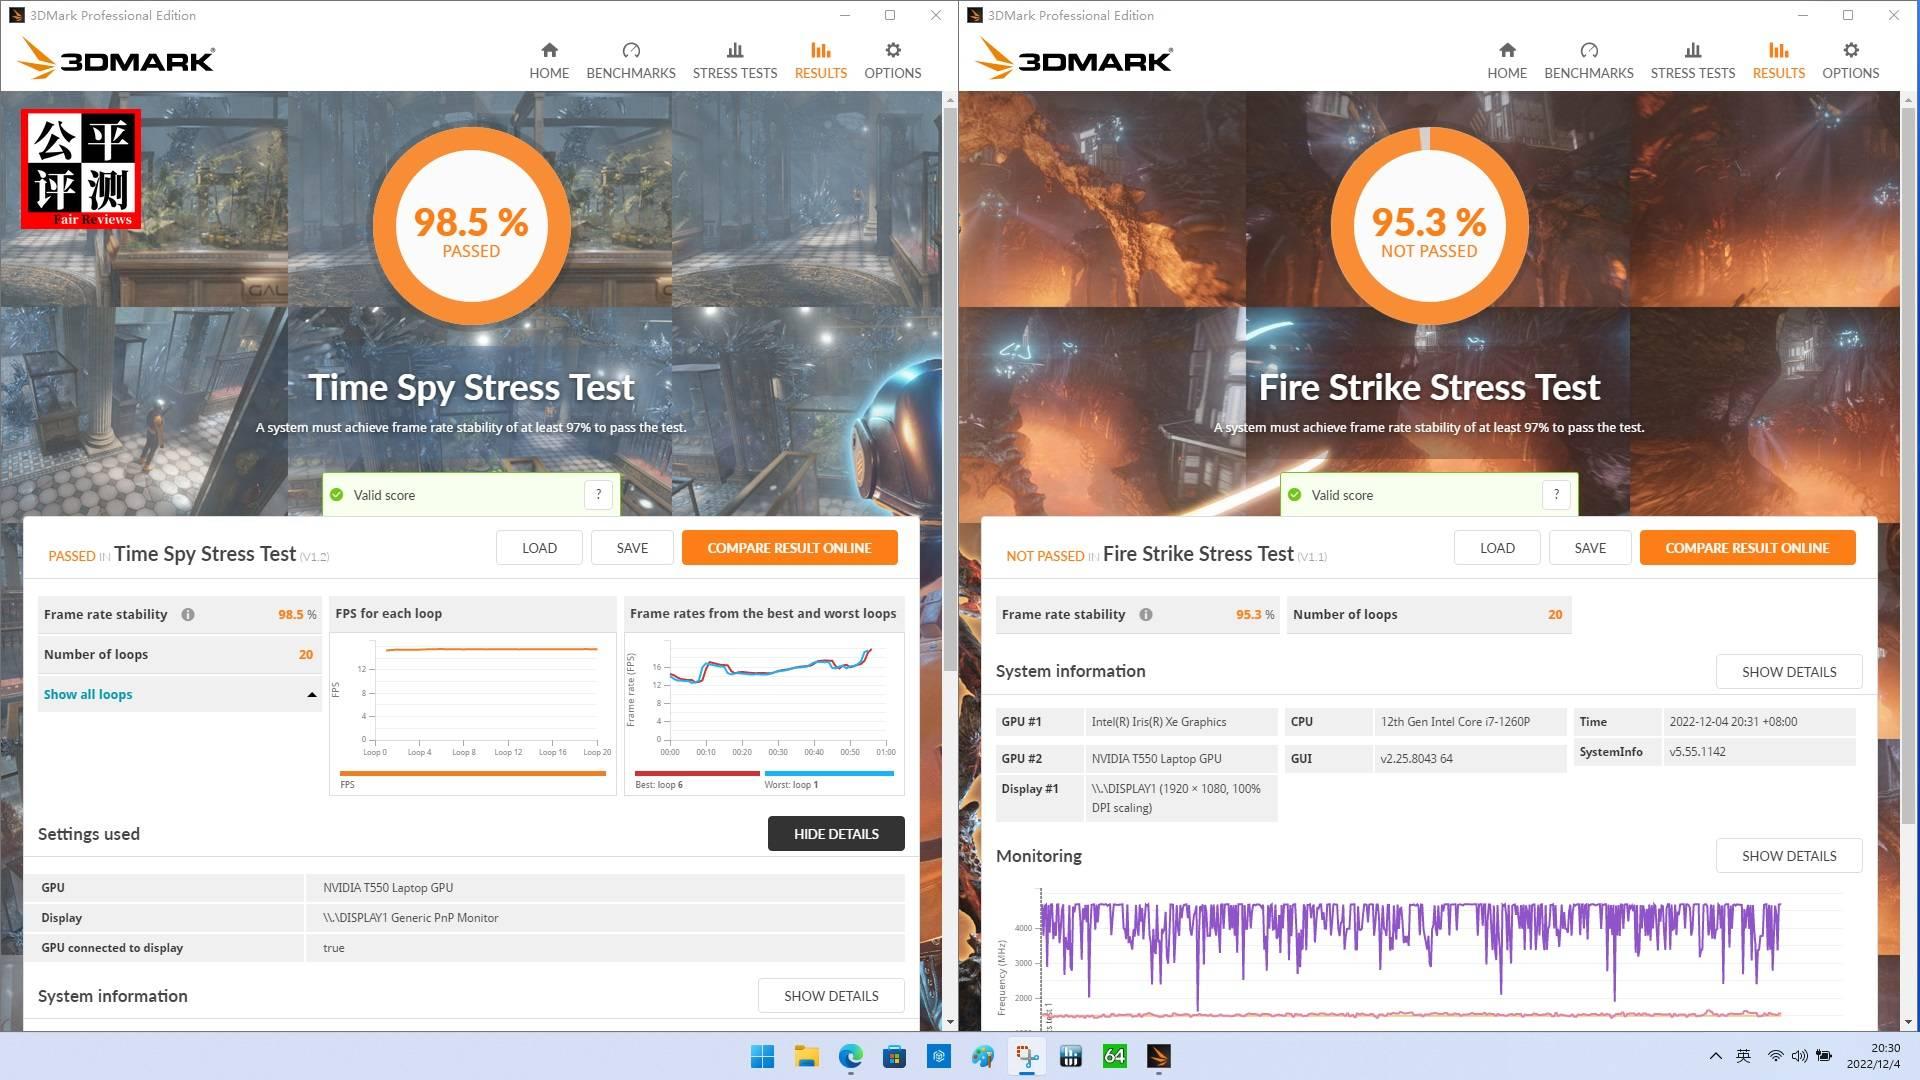Click SAVE in the Fire Strike window
Screen dimensions: 1920x1080
[x=1590, y=548]
